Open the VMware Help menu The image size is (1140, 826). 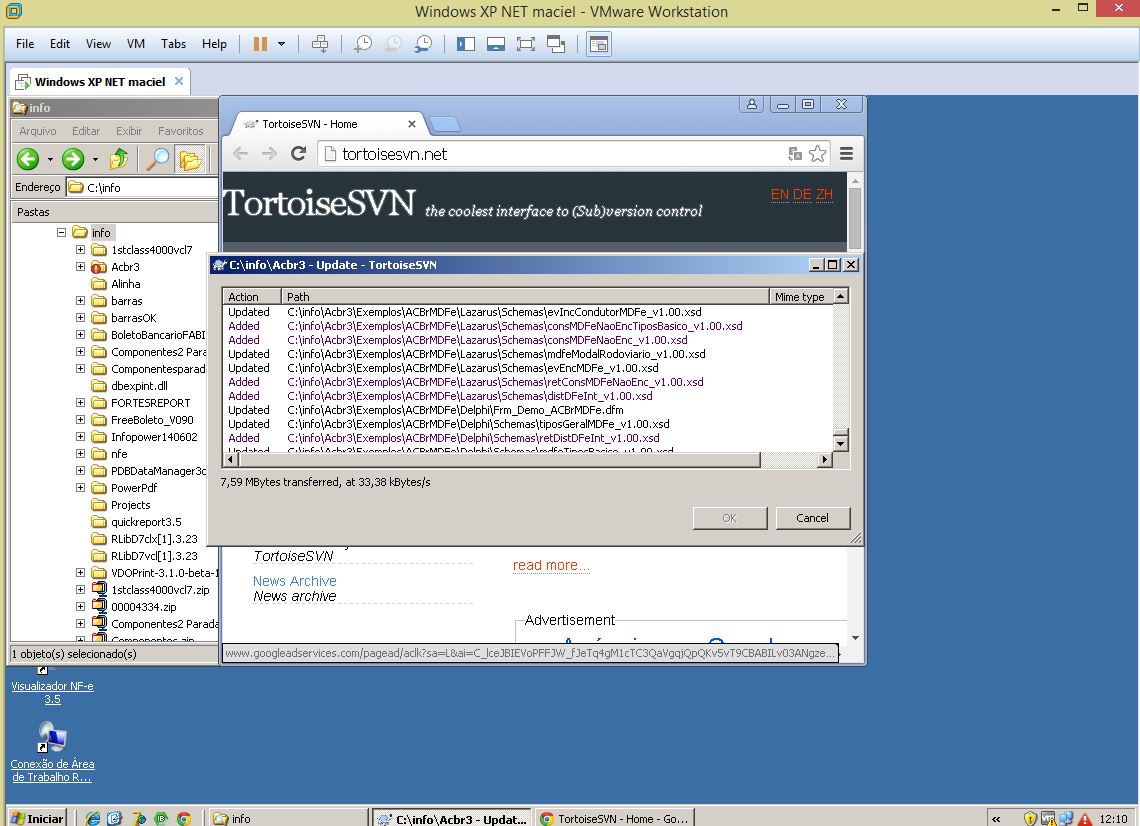click(214, 44)
